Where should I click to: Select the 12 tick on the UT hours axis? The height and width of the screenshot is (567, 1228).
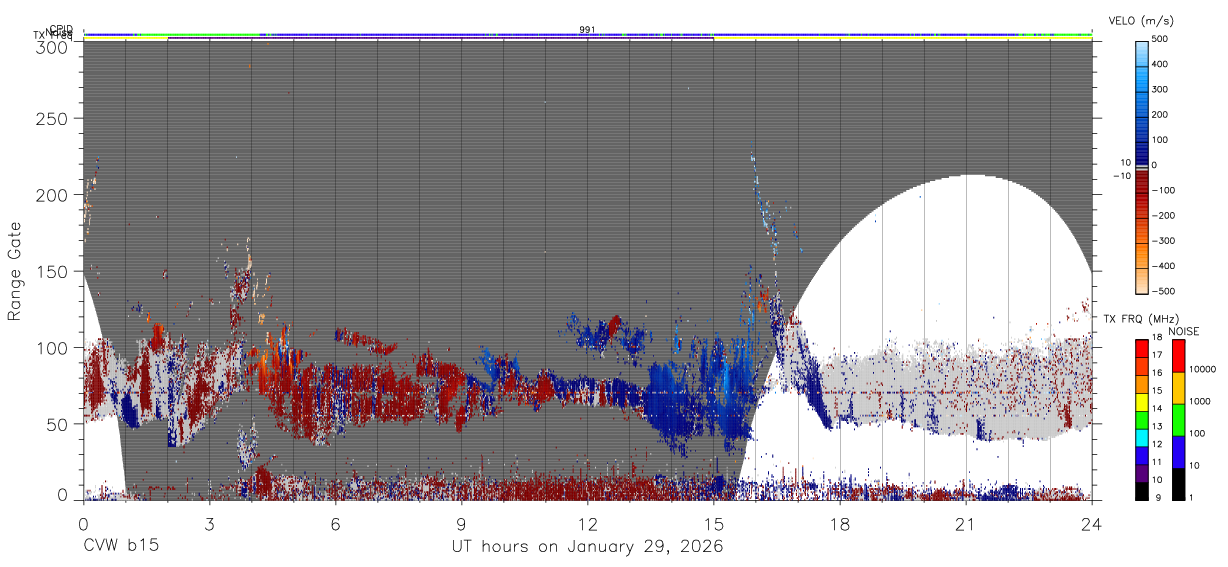tap(587, 523)
